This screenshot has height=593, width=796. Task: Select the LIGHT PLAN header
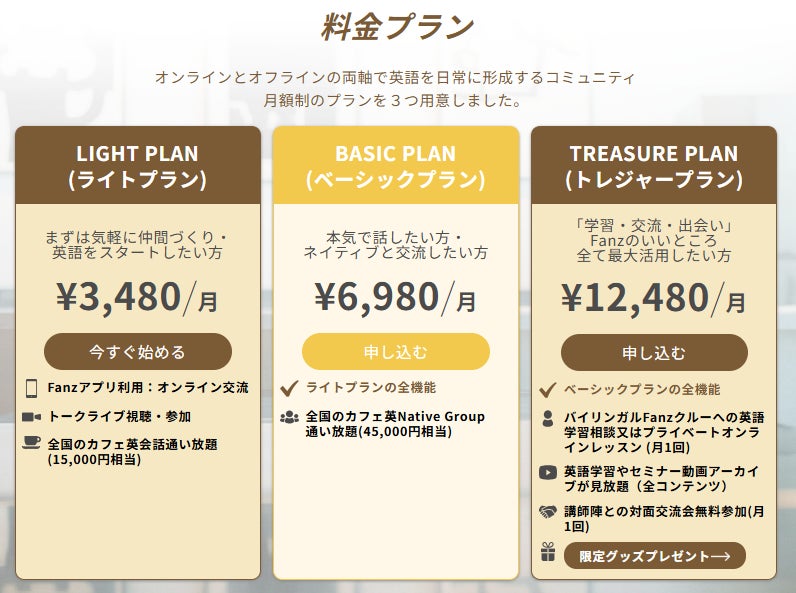(138, 167)
